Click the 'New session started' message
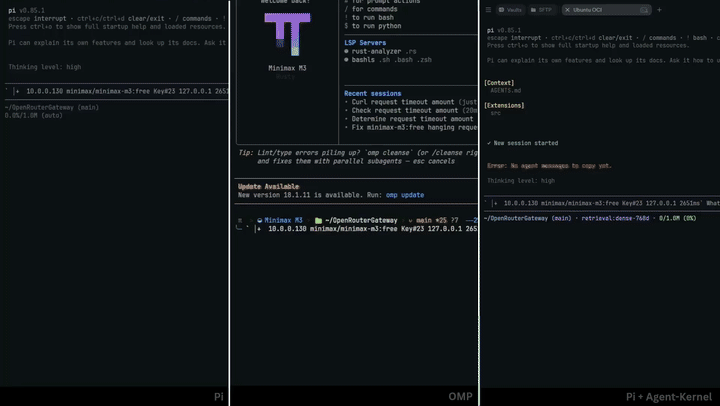The width and height of the screenshot is (720, 406). pos(523,143)
